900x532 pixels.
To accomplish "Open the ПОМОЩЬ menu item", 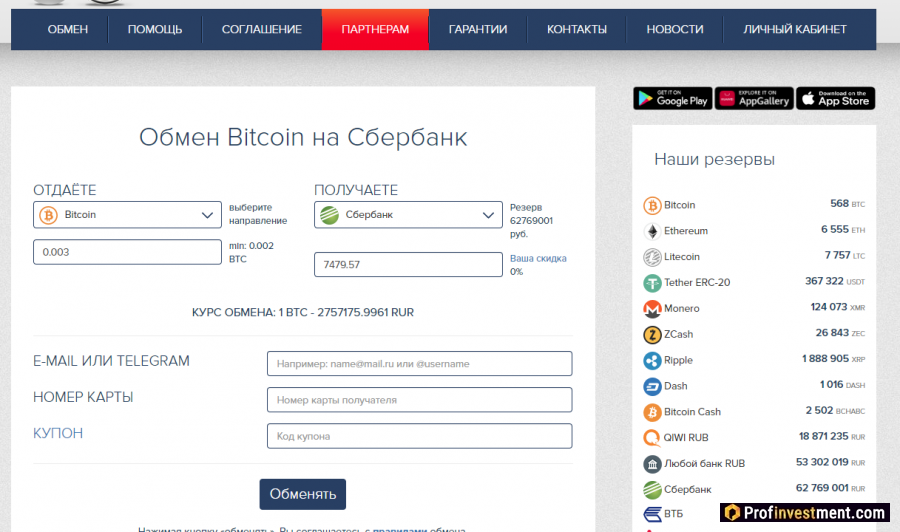I will 155,29.
